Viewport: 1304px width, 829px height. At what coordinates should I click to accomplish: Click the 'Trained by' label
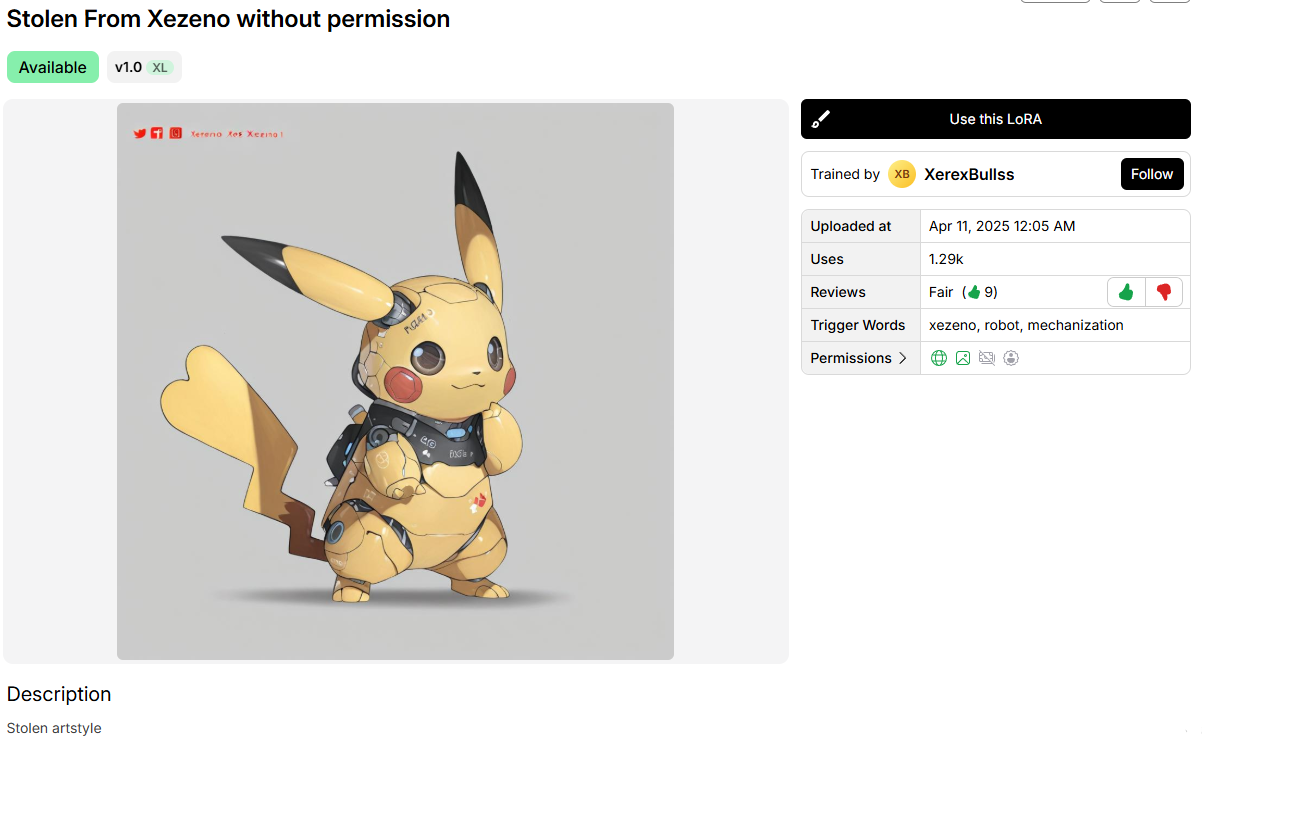coord(845,174)
